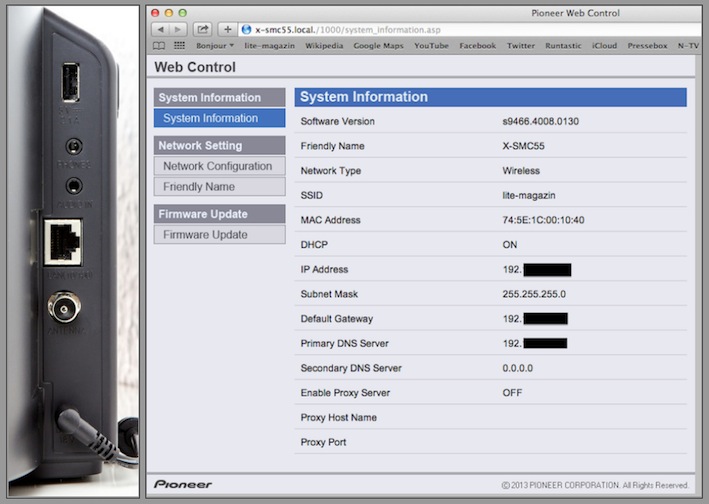Viewport: 709px width, 504px height.
Task: Open the Share button in toolbar
Action: [x=203, y=30]
